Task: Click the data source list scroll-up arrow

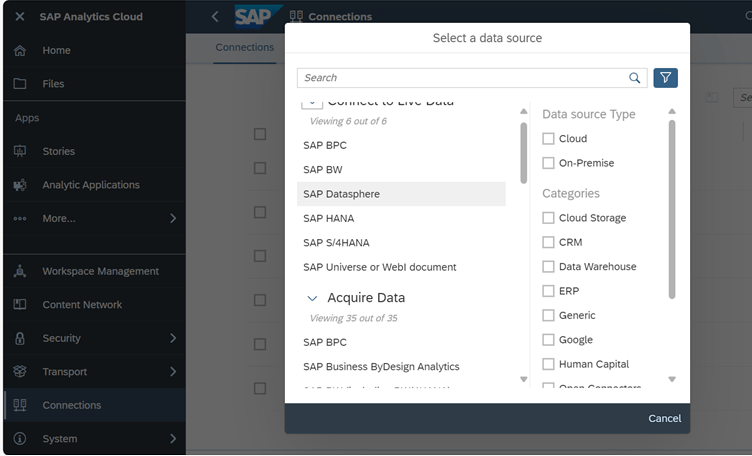Action: (x=524, y=111)
